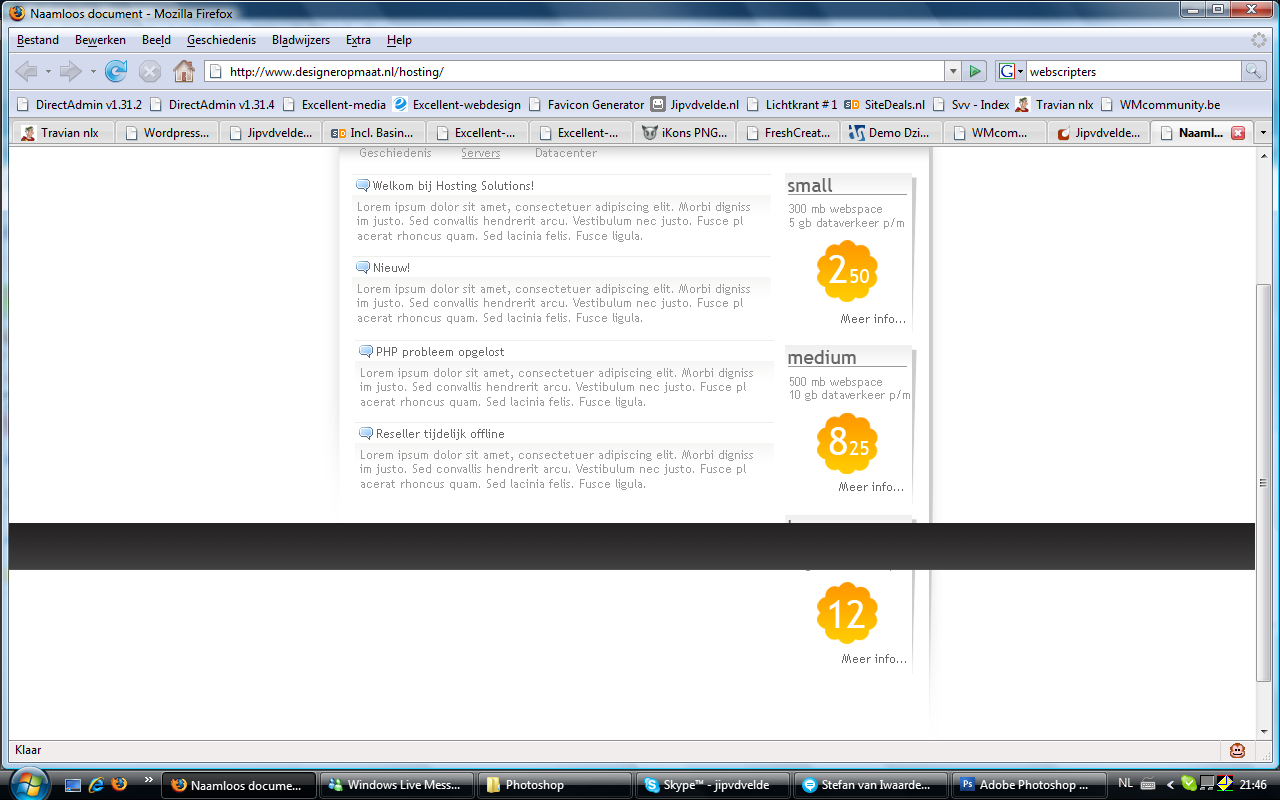This screenshot has width=1280, height=800.
Task: Click speech bubble icon beside PHP probleem opgelost
Action: [x=366, y=351]
